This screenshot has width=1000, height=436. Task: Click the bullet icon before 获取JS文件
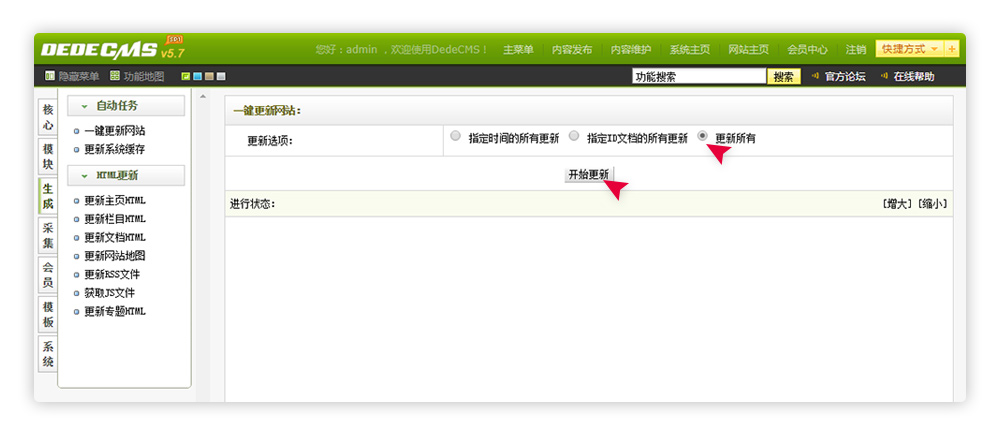[x=77, y=293]
